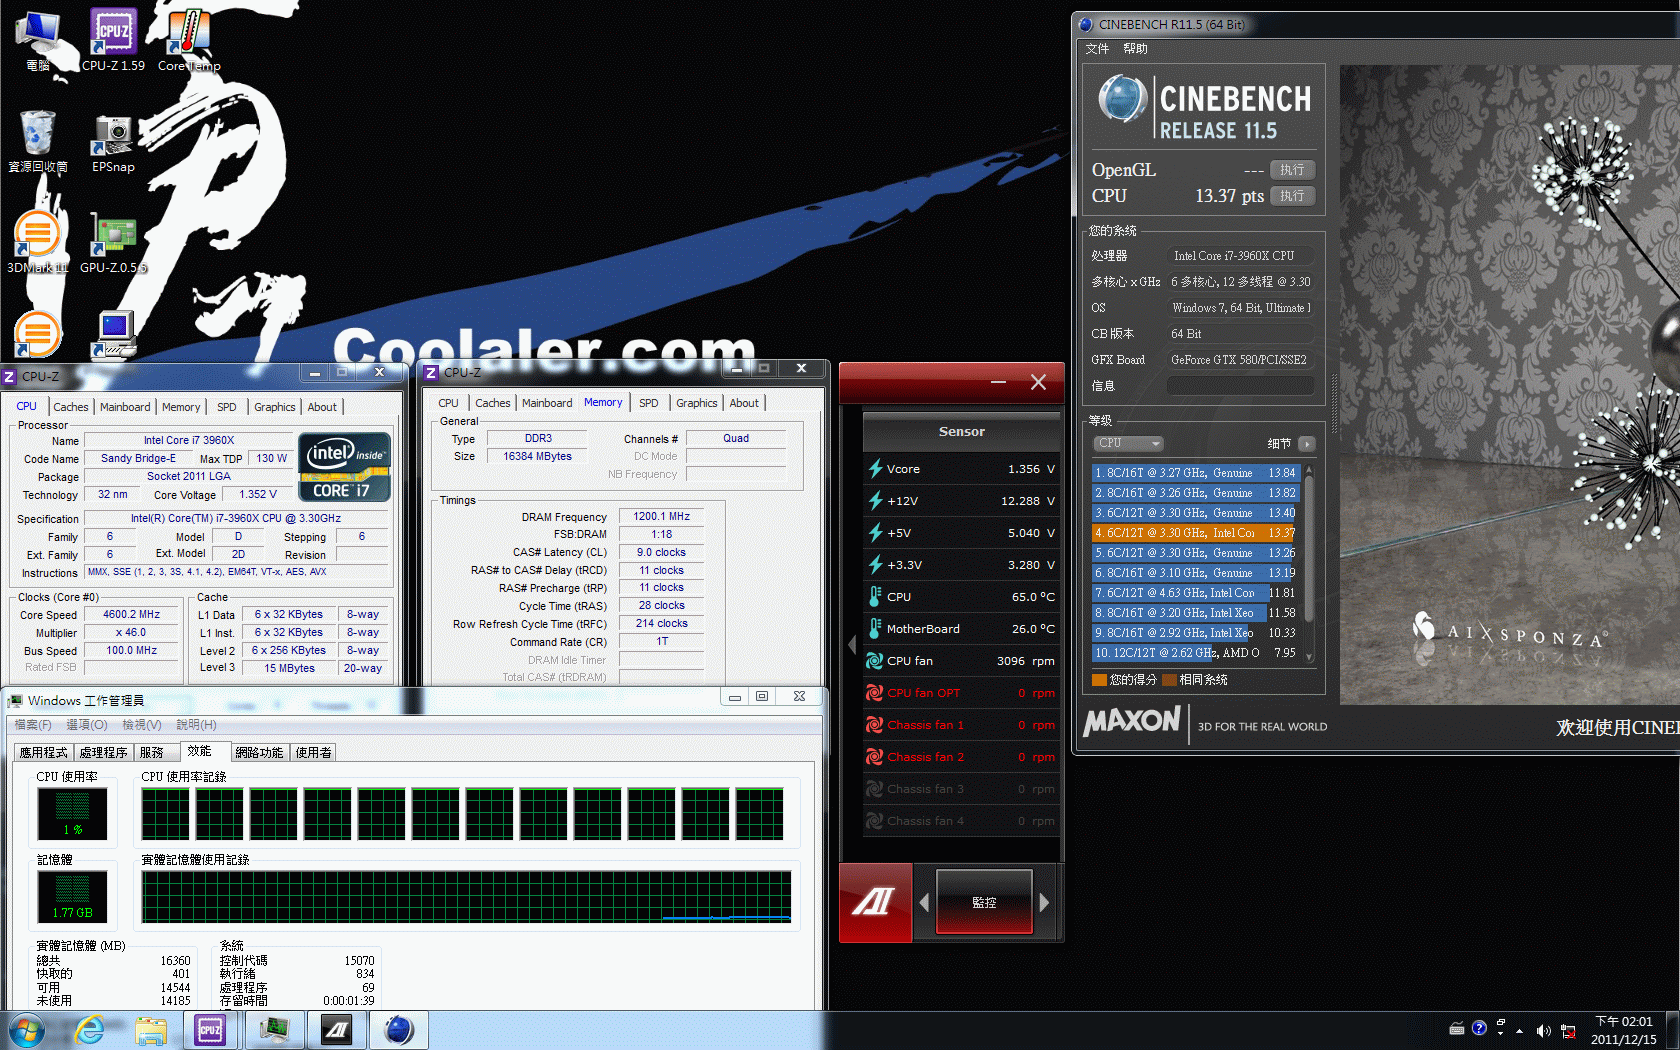Open the Computer desktop icon

pyautogui.click(x=38, y=42)
